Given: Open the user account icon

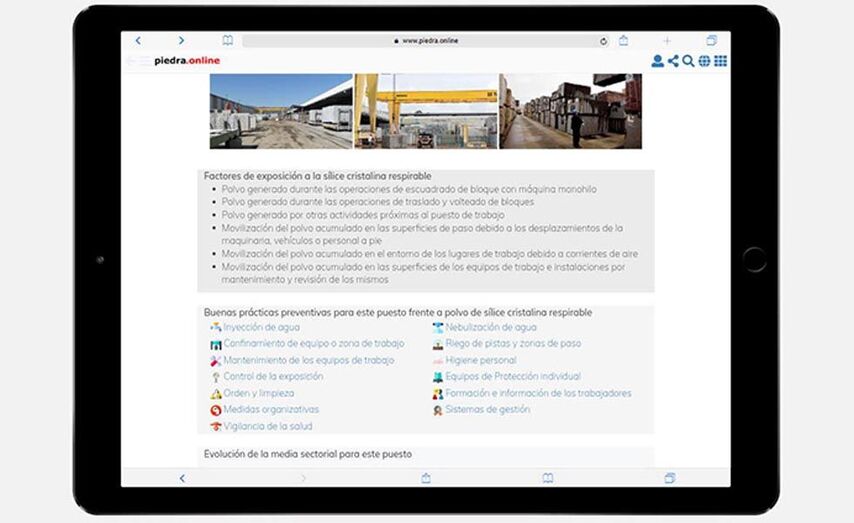Looking at the screenshot, I should (x=657, y=61).
